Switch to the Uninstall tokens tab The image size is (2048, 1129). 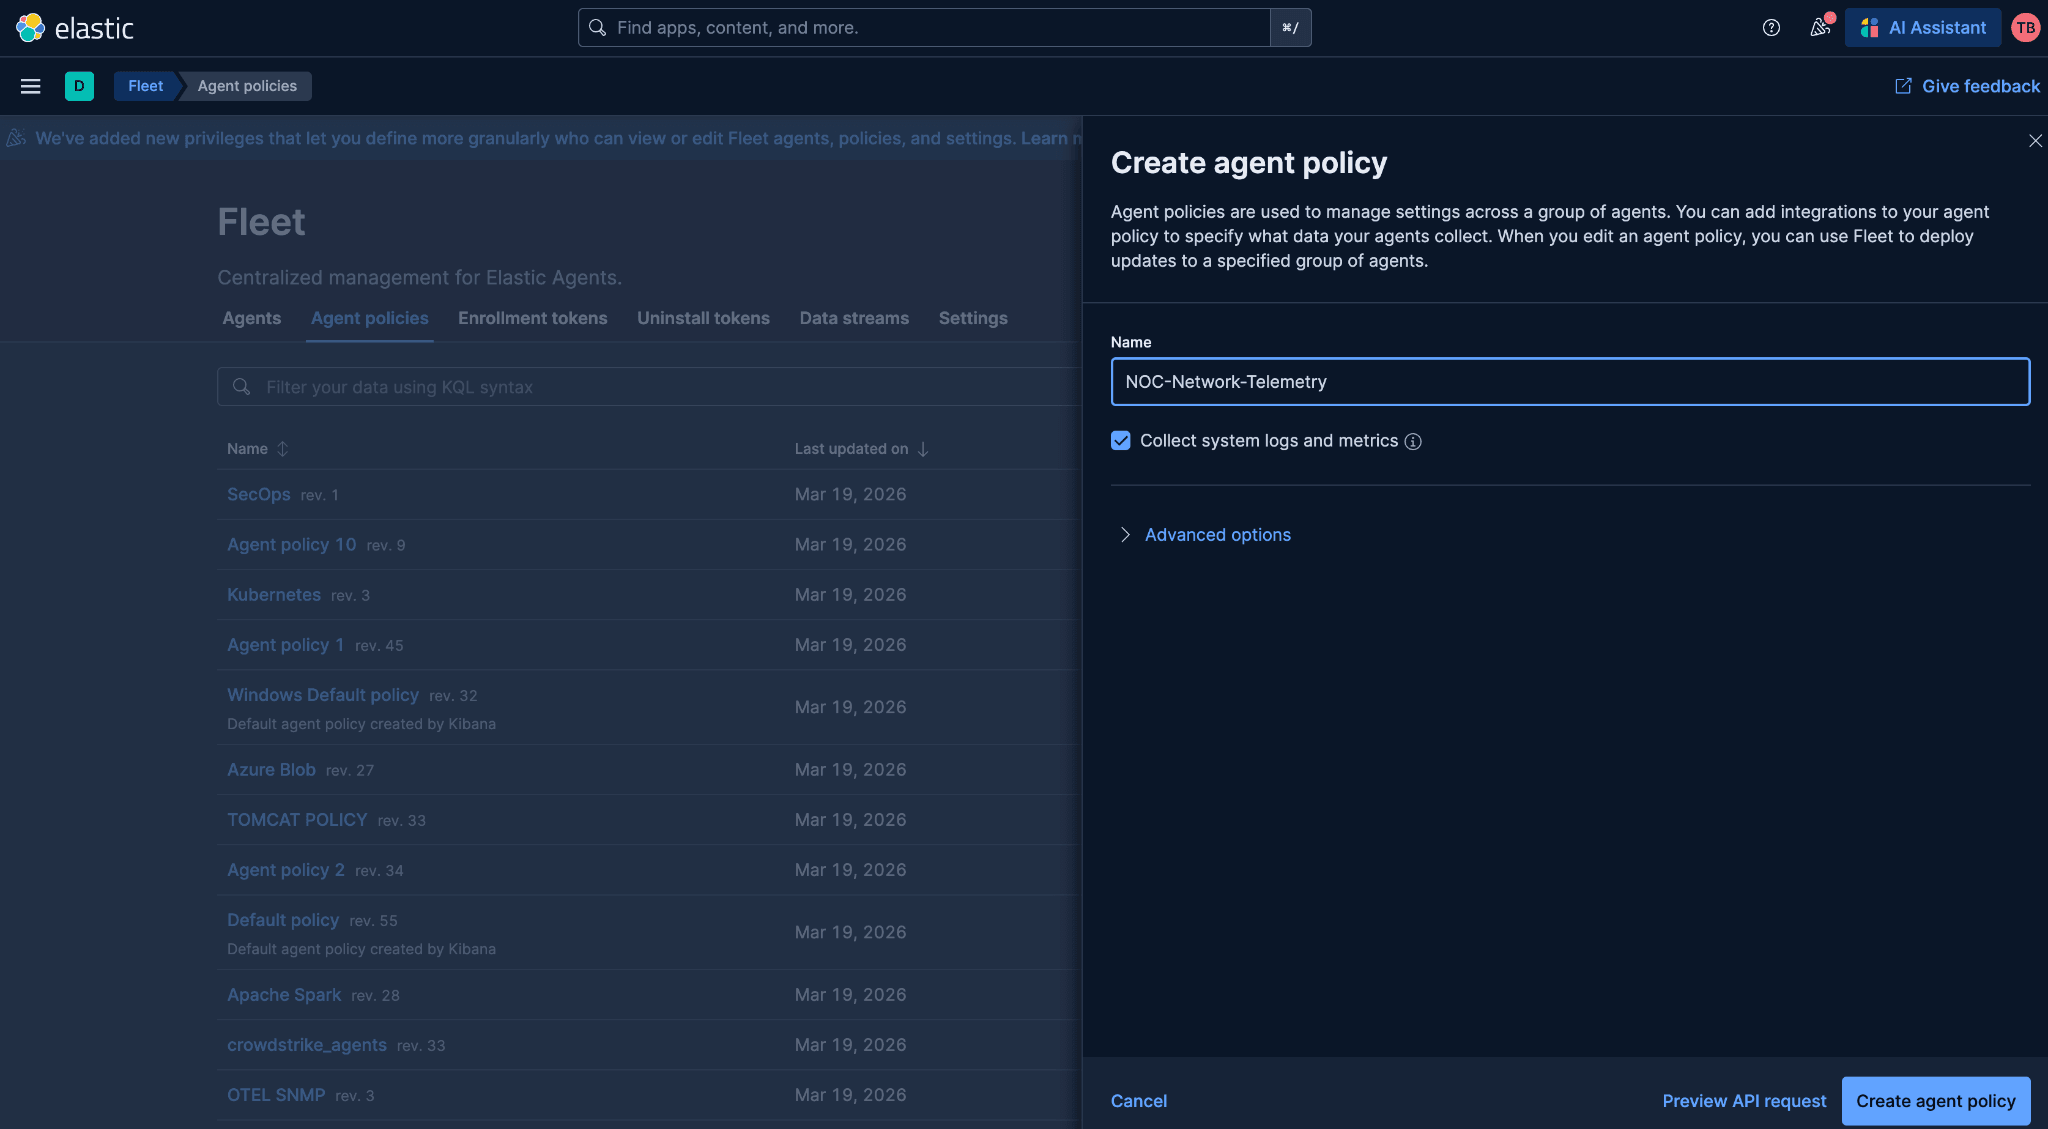(x=704, y=318)
